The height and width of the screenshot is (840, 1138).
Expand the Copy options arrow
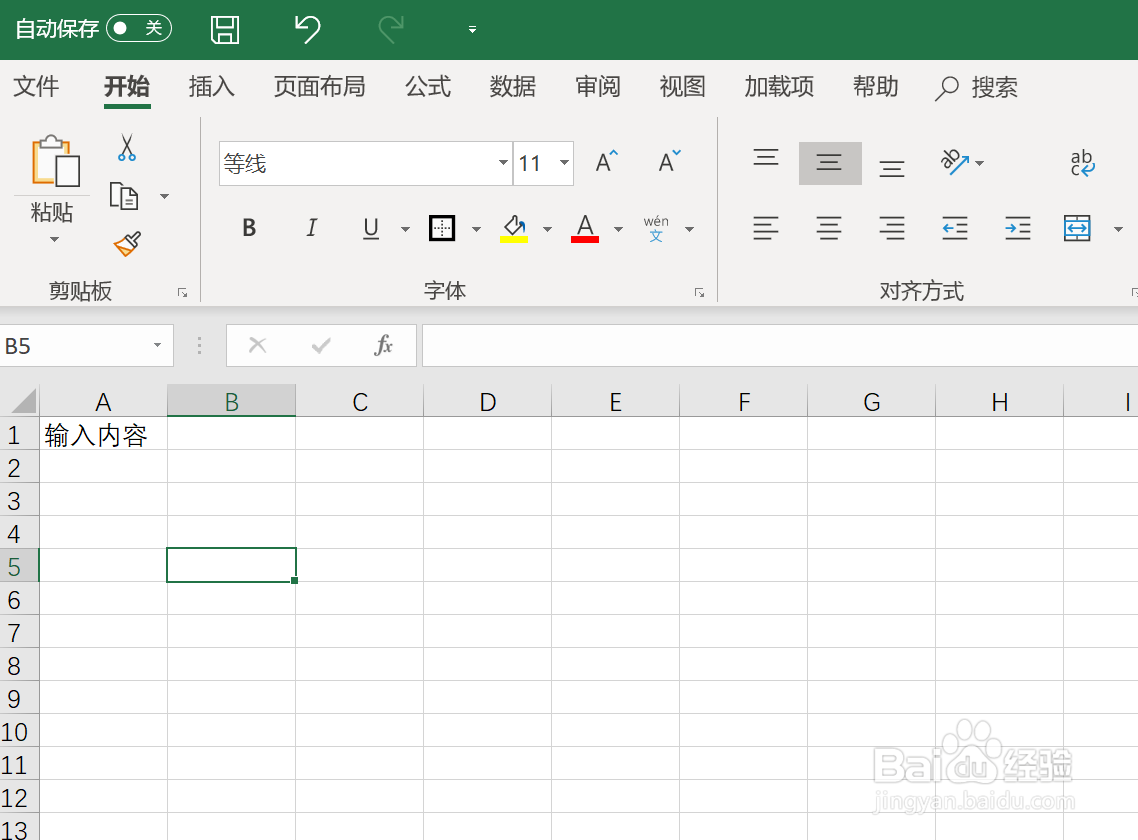(x=165, y=196)
